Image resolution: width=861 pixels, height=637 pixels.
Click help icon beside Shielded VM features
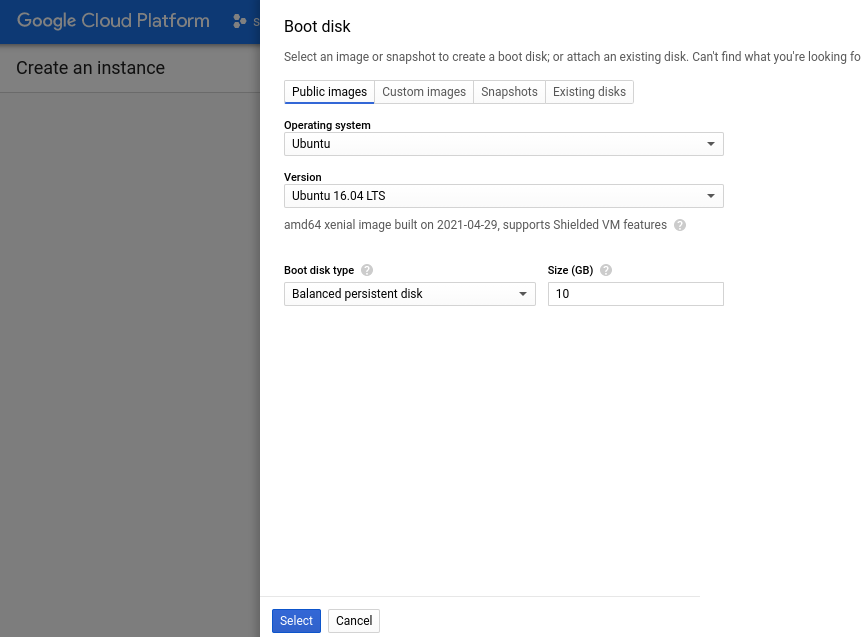tap(680, 225)
